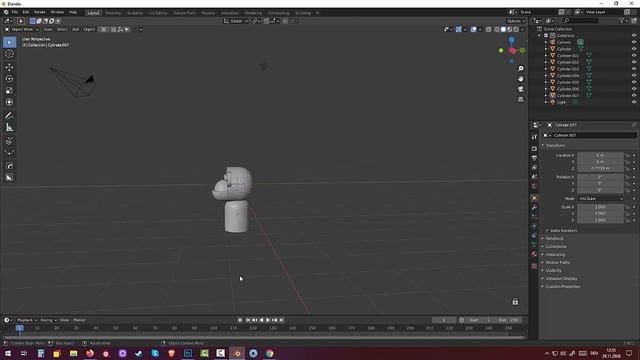Open Photoshop from the taskbar
This screenshot has width=640, height=360.
(x=188, y=353)
